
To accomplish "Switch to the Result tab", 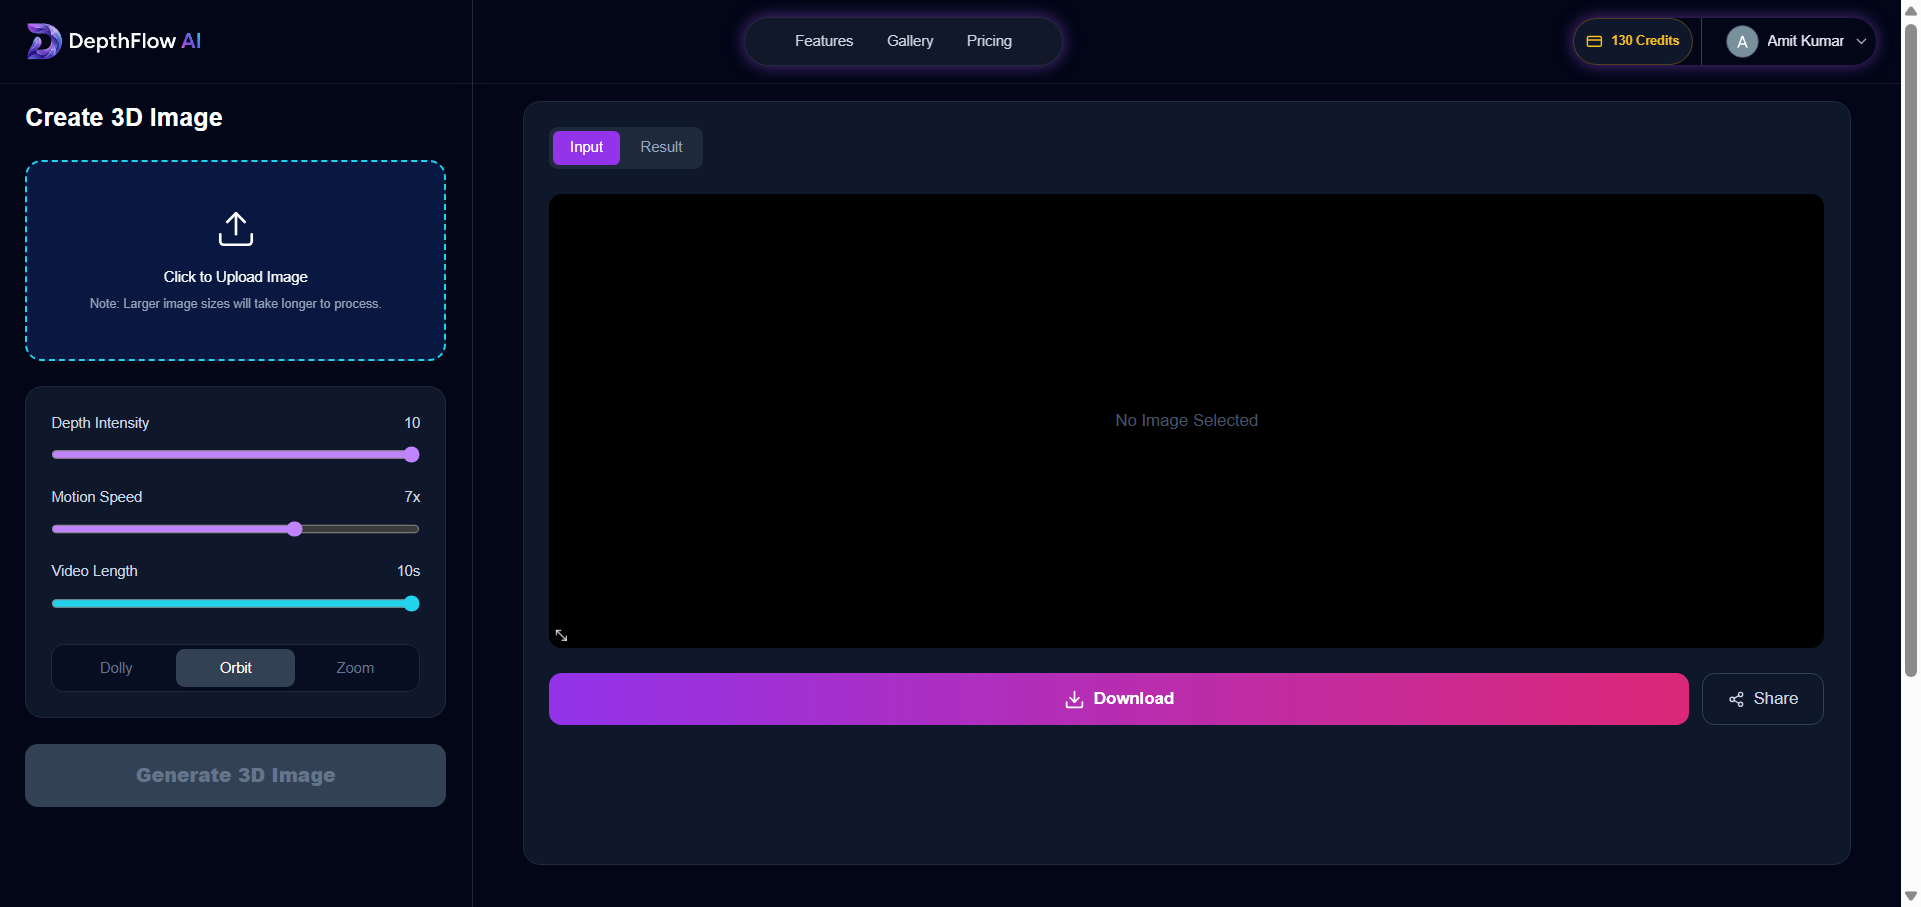I will tap(661, 147).
